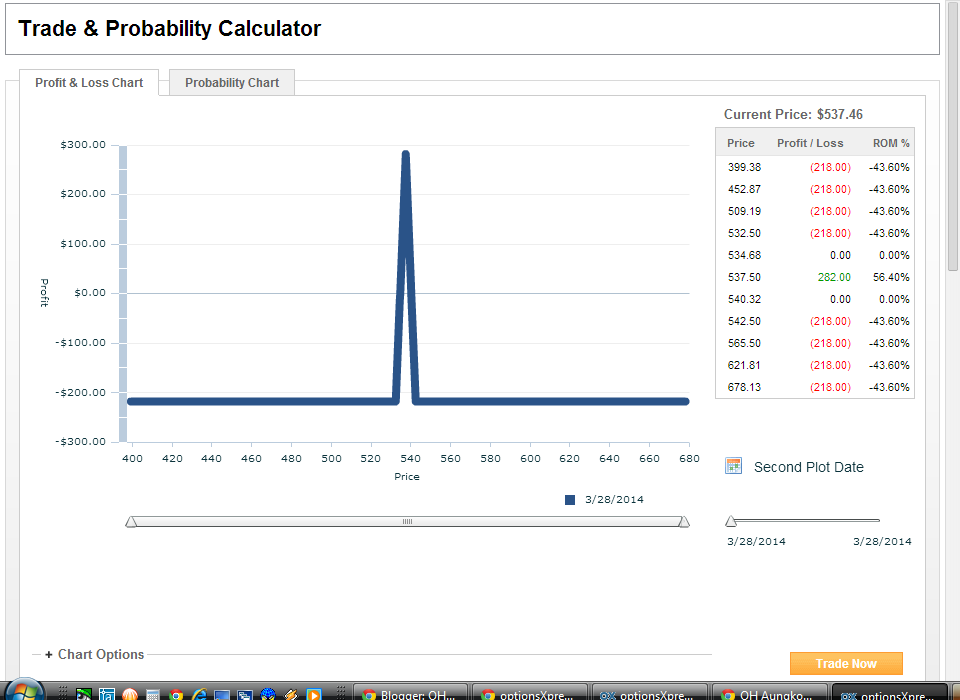Switch to the Probability Chart tab
This screenshot has width=960, height=700.
pyautogui.click(x=231, y=82)
